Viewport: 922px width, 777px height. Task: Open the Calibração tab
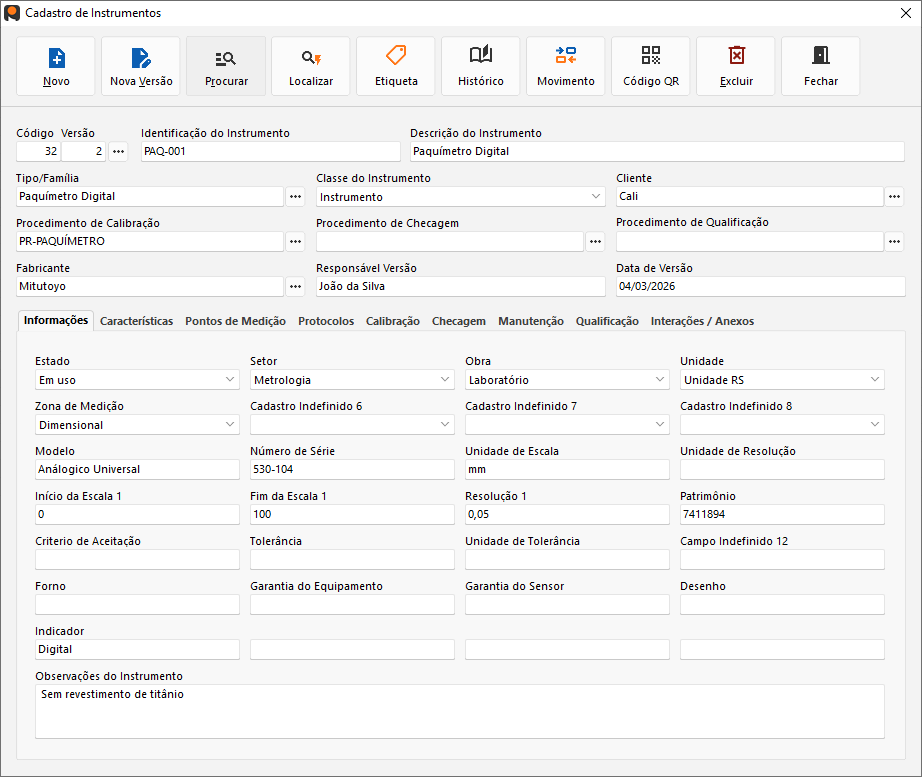(392, 321)
